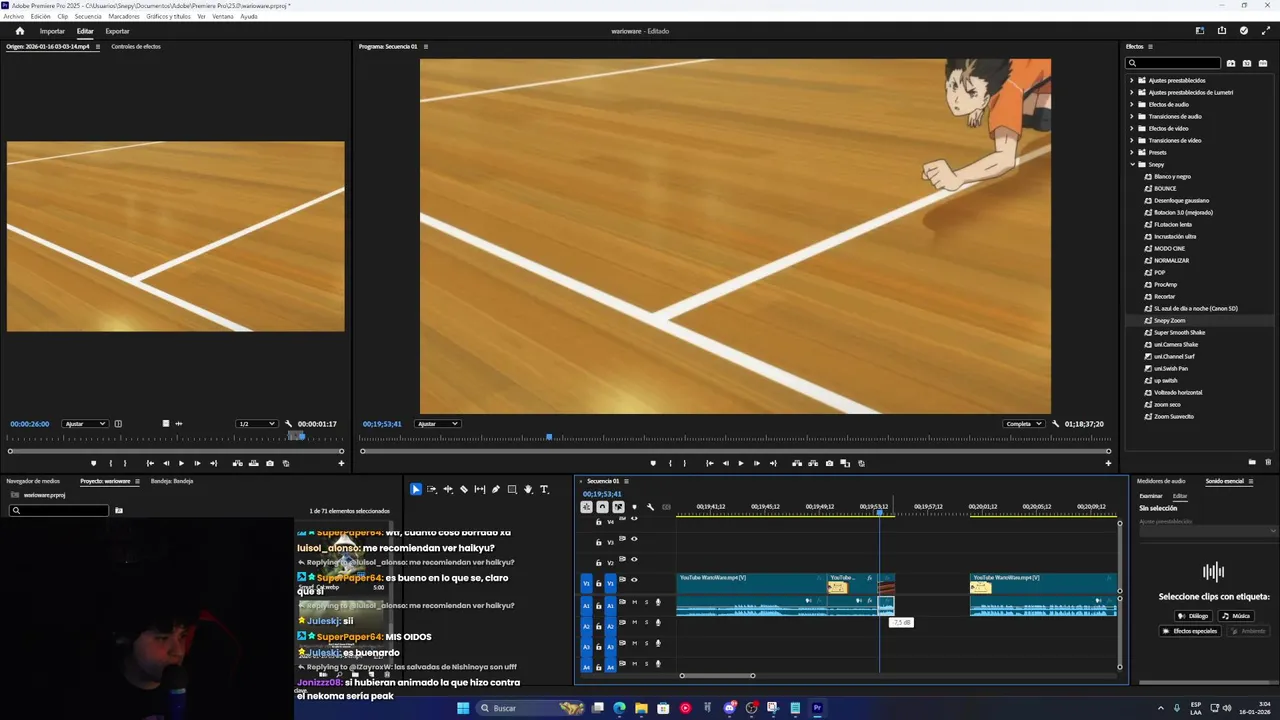Toggle linked selection in timeline
This screenshot has height=720, width=1280.
coord(618,507)
